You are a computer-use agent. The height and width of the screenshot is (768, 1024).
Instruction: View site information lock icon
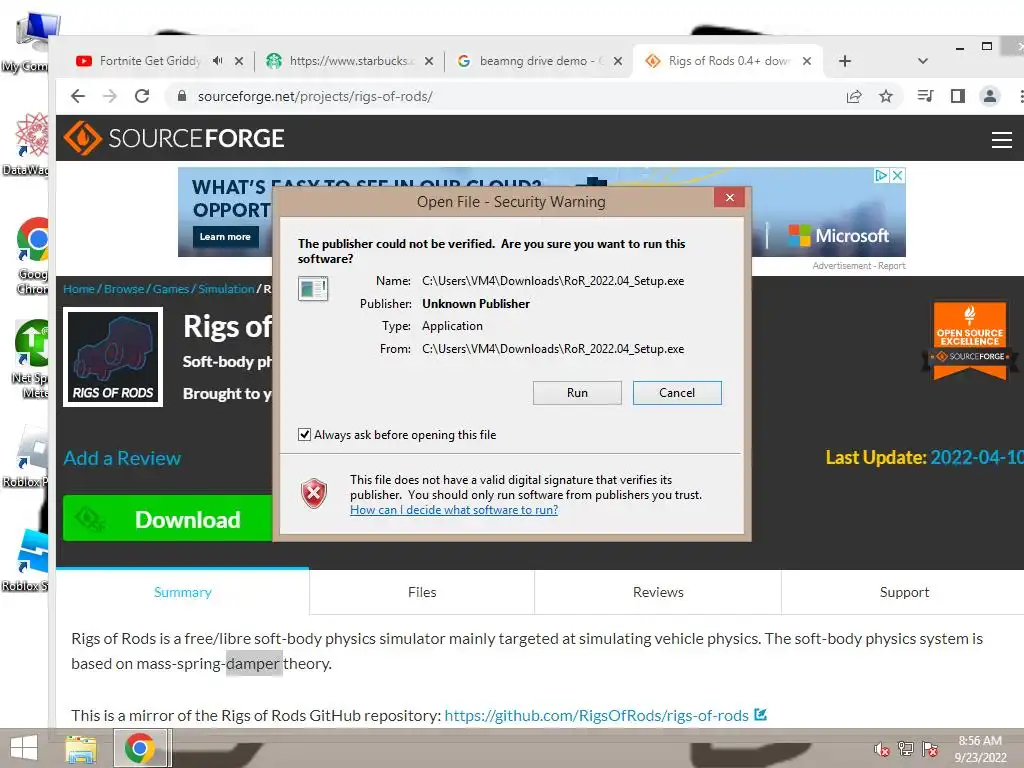tap(182, 96)
